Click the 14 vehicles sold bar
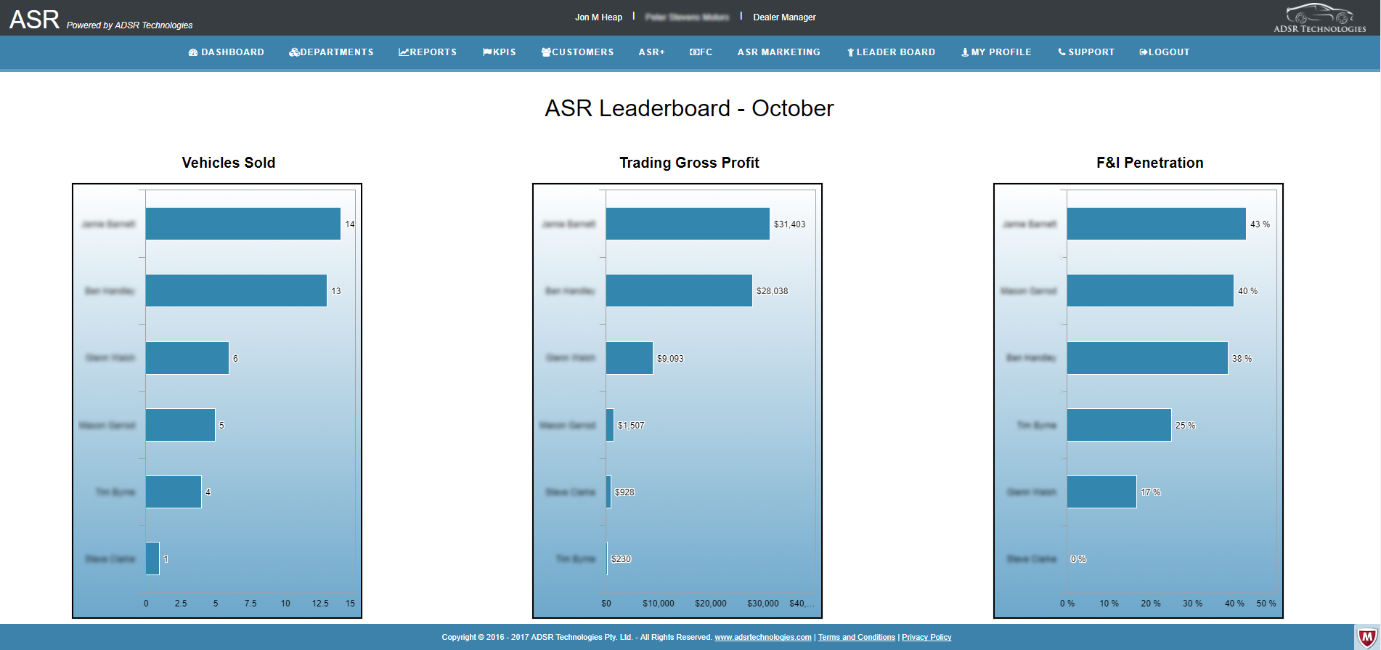 [243, 224]
